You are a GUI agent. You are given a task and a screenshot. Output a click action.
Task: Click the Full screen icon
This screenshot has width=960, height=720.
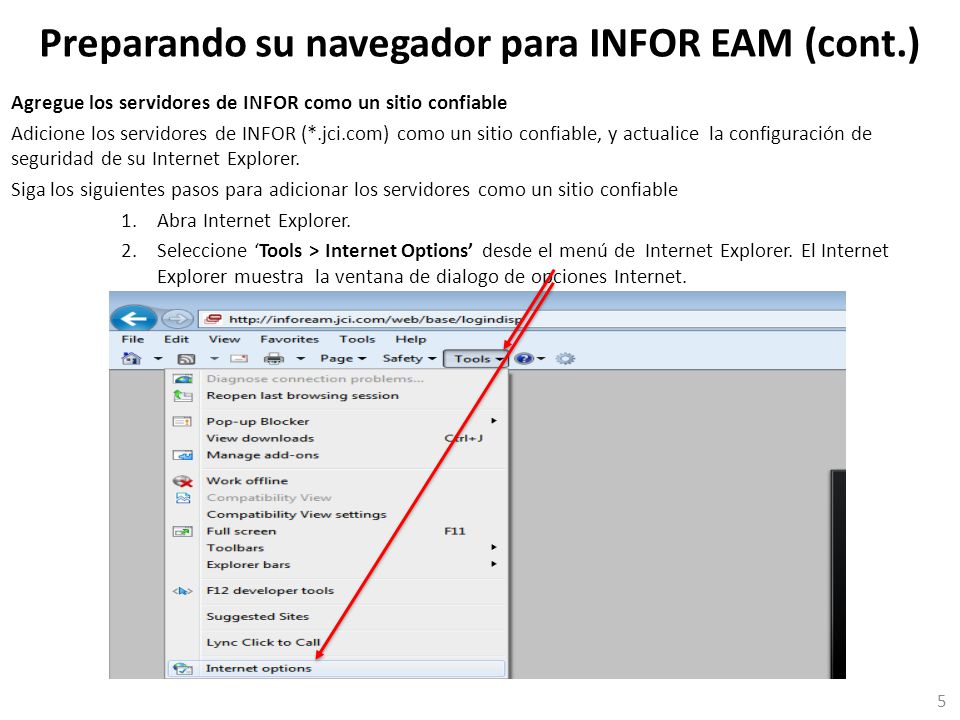pyautogui.click(x=182, y=531)
